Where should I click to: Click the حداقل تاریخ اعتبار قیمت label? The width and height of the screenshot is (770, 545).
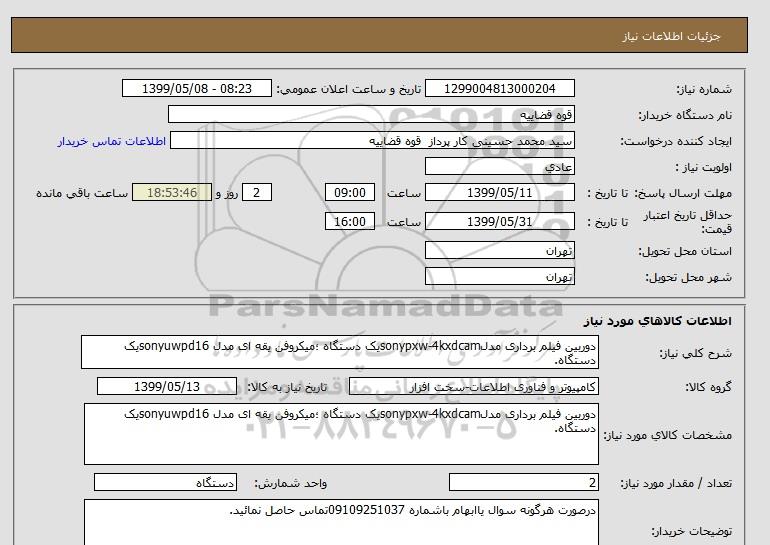688,222
